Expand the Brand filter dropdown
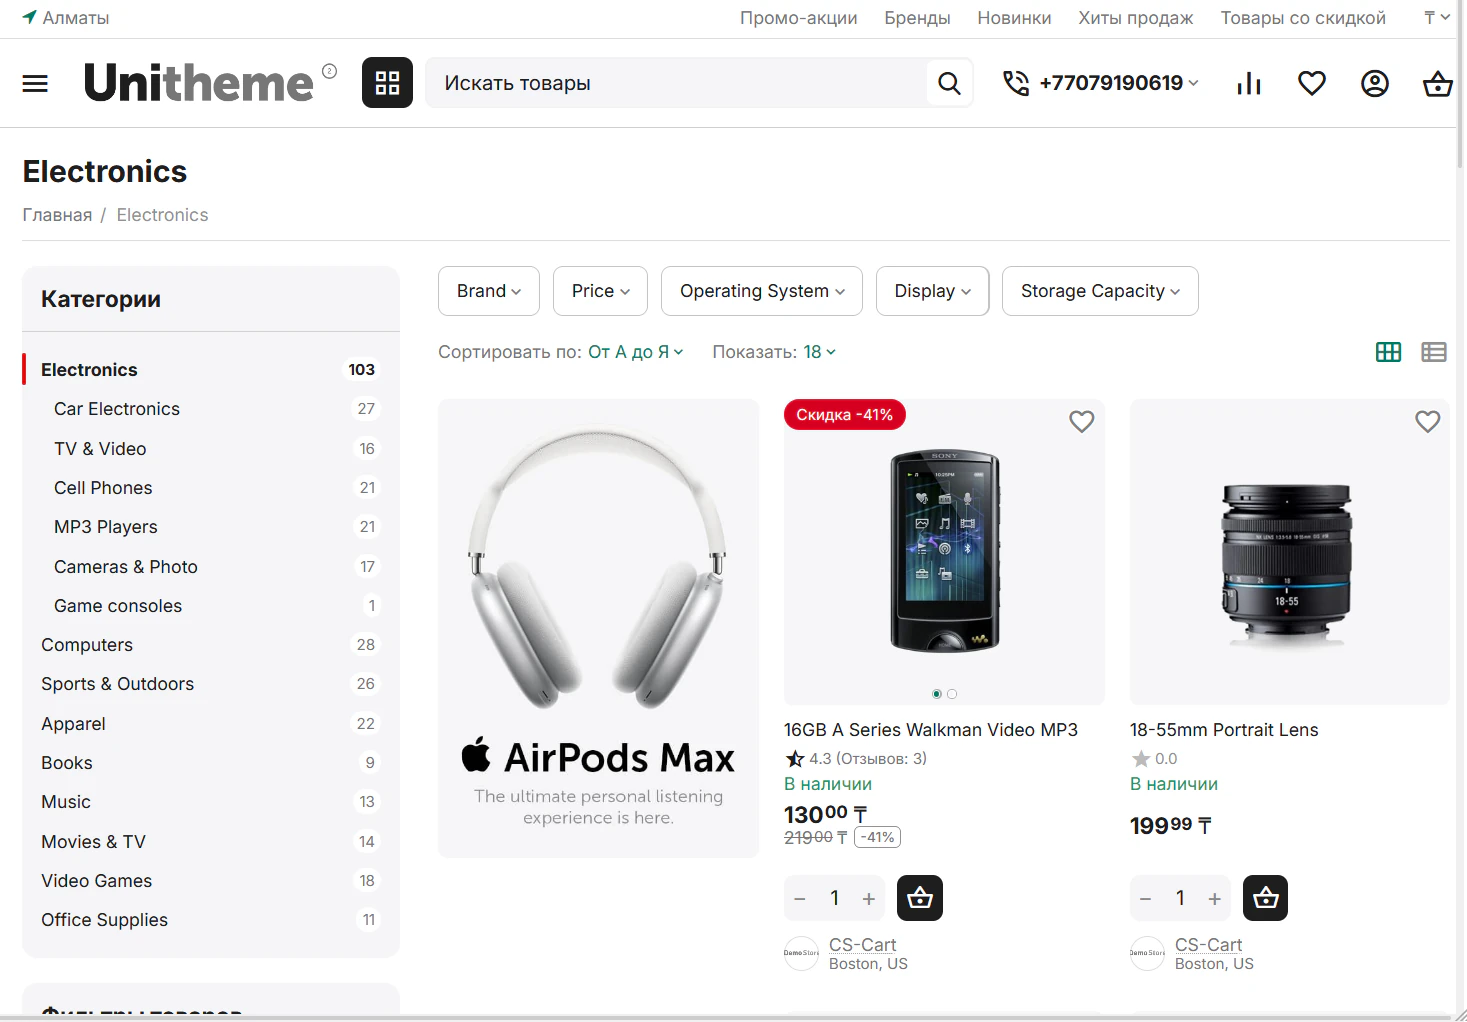 pos(489,291)
